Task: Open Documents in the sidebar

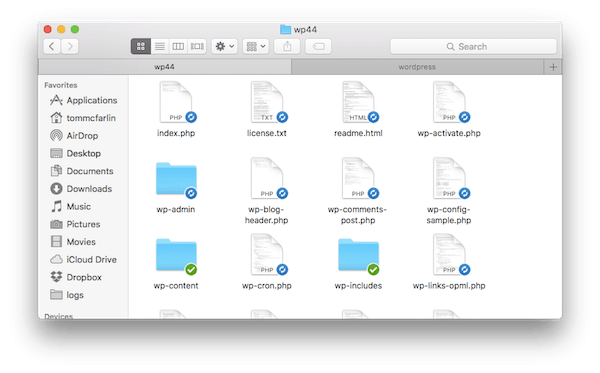Action: coord(82,171)
